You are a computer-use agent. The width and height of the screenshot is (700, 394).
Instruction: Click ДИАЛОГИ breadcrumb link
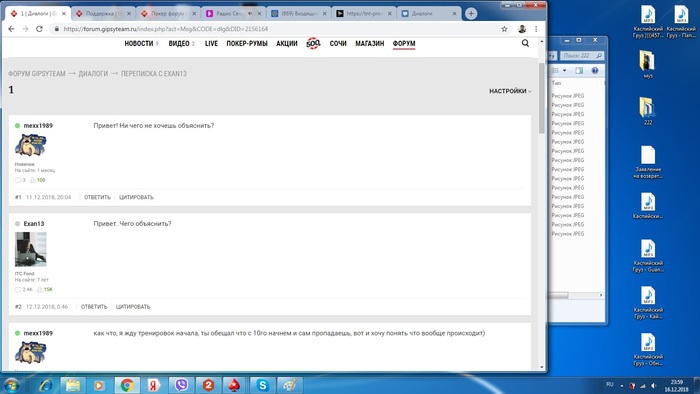coord(93,74)
